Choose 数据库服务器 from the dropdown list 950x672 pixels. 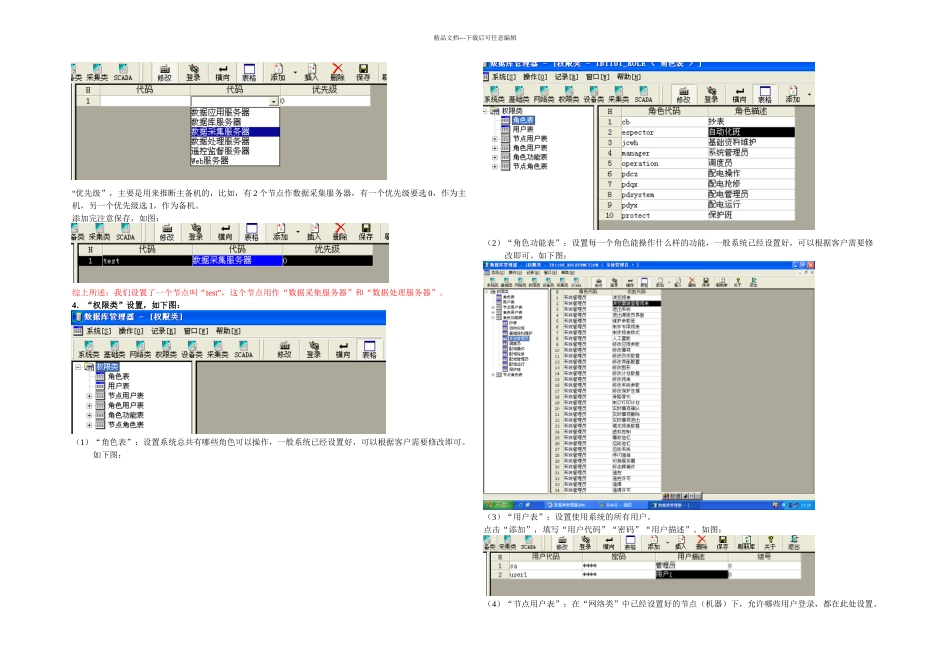216,122
